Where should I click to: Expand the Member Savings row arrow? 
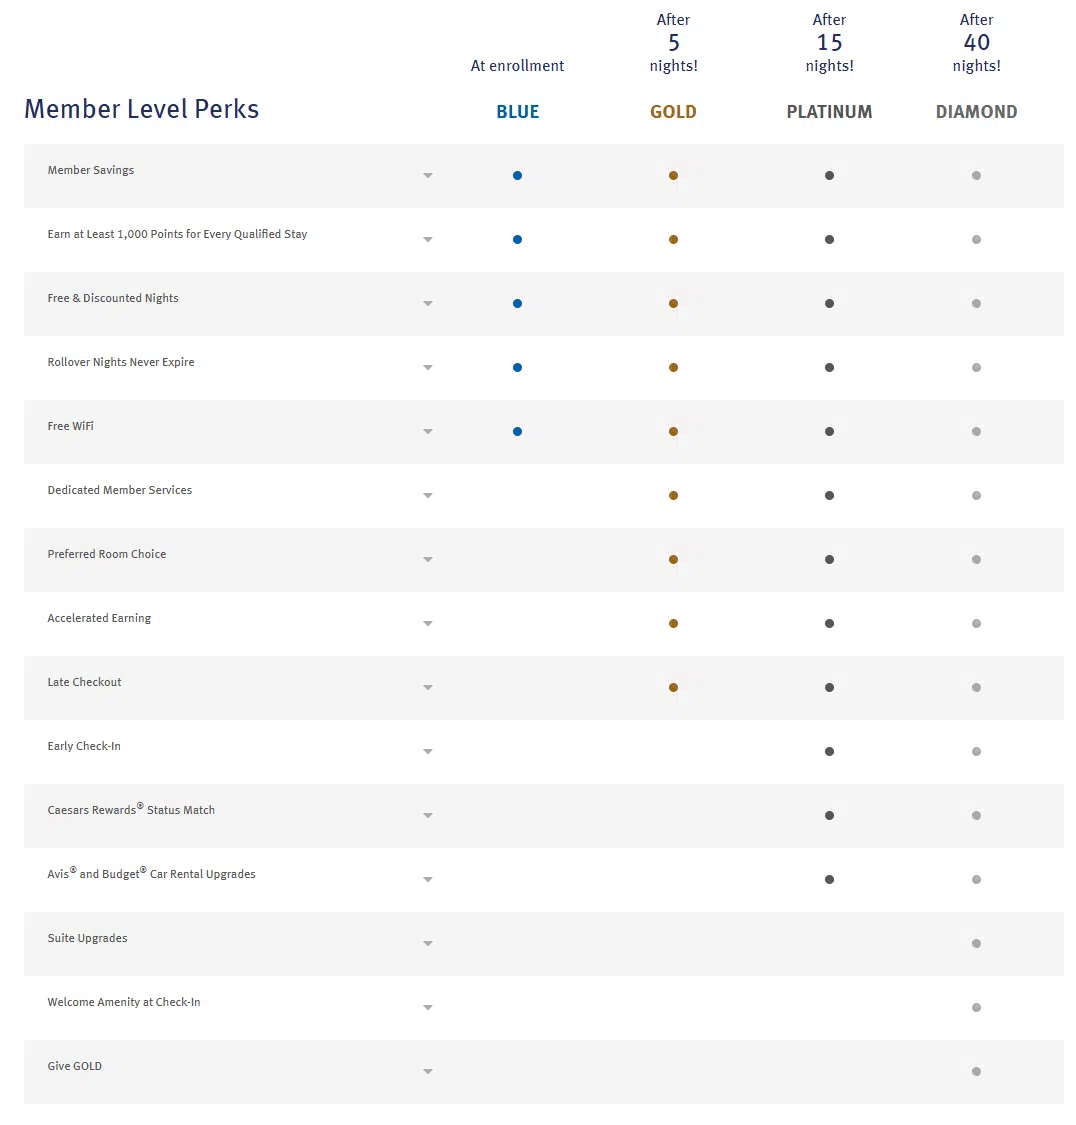[x=428, y=176]
